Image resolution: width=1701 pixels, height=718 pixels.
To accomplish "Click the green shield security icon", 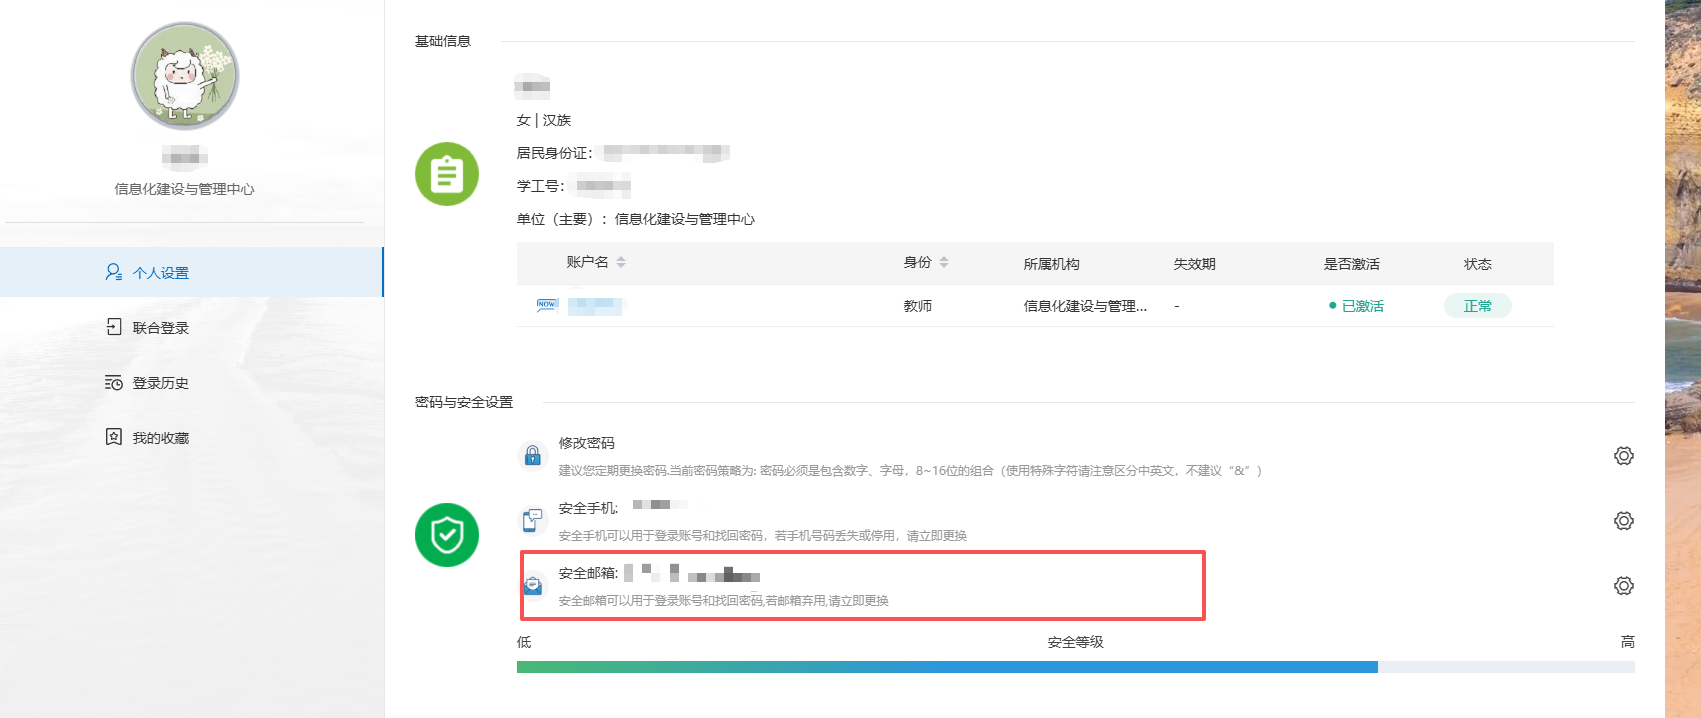I will coord(447,535).
